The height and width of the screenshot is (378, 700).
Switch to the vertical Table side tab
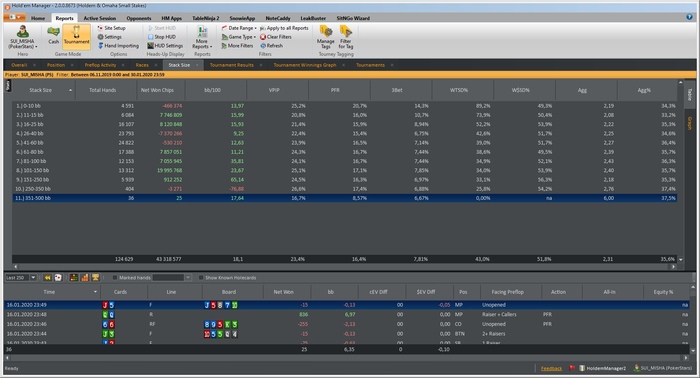tap(690, 94)
